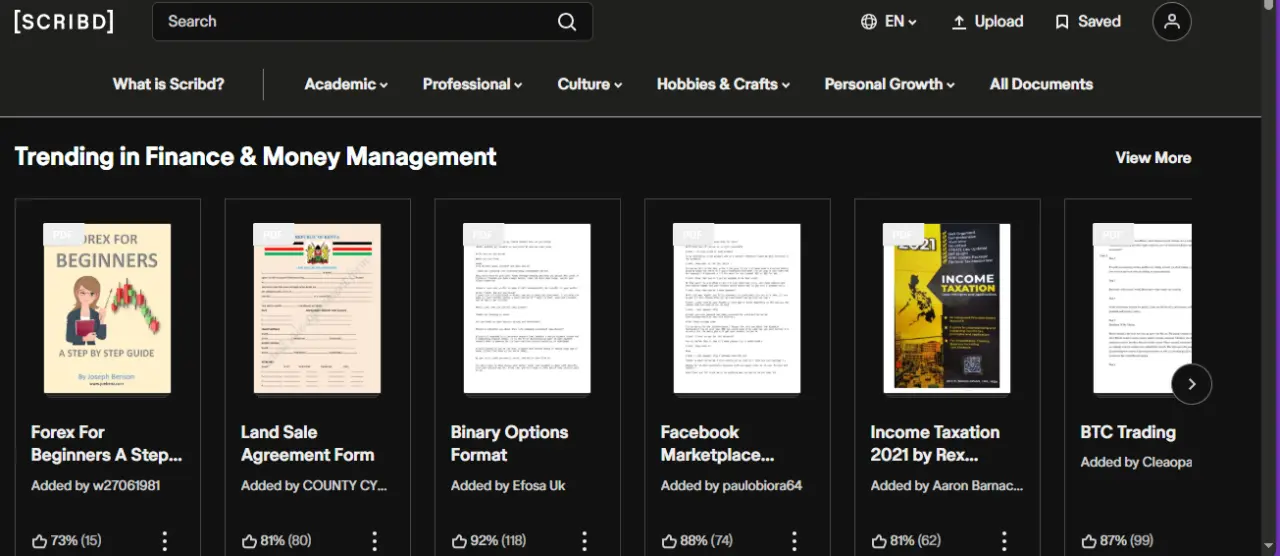The height and width of the screenshot is (556, 1280).
Task: Open All Documents
Action: click(1041, 84)
